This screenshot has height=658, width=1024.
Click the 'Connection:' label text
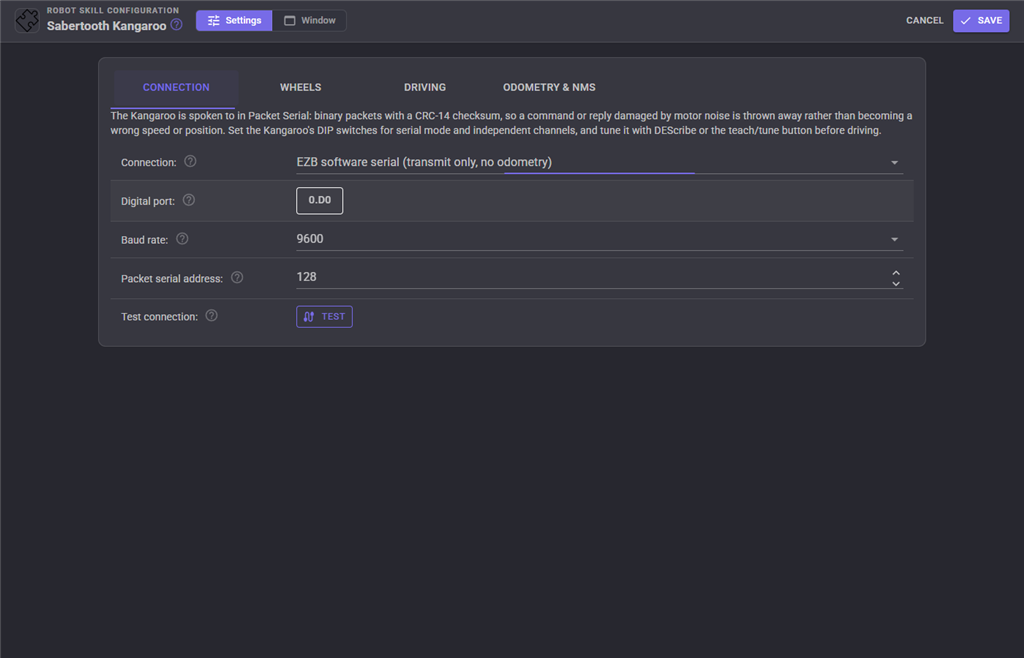[148, 163]
